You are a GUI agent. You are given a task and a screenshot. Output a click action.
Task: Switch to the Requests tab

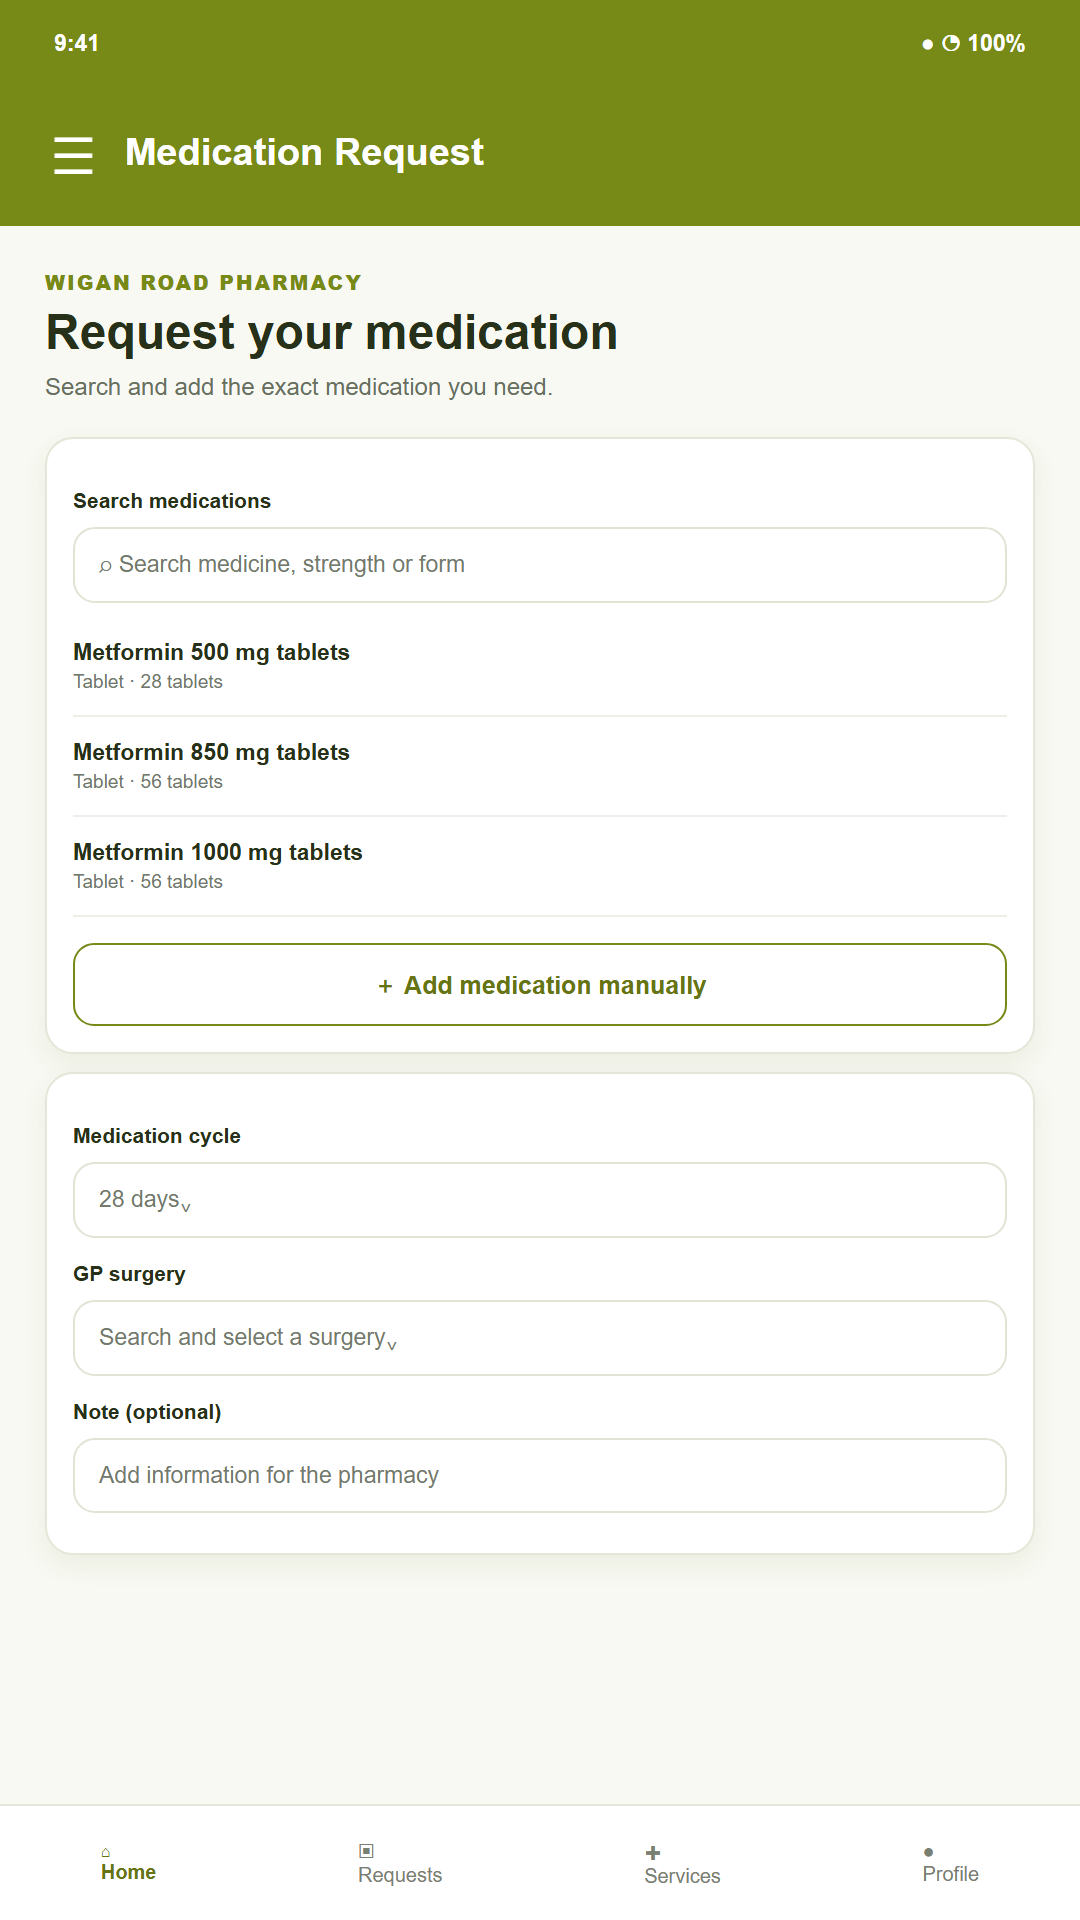[x=400, y=1875]
